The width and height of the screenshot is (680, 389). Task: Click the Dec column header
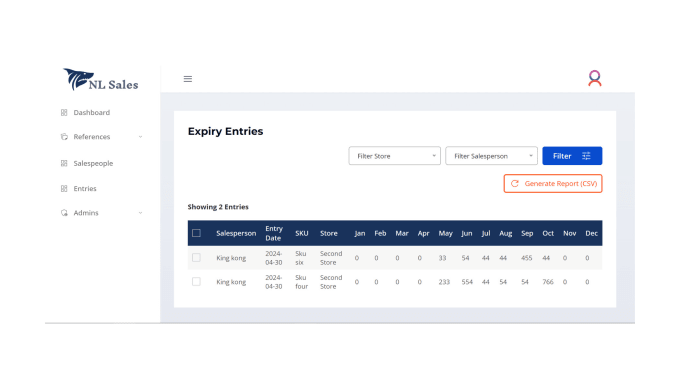point(592,233)
